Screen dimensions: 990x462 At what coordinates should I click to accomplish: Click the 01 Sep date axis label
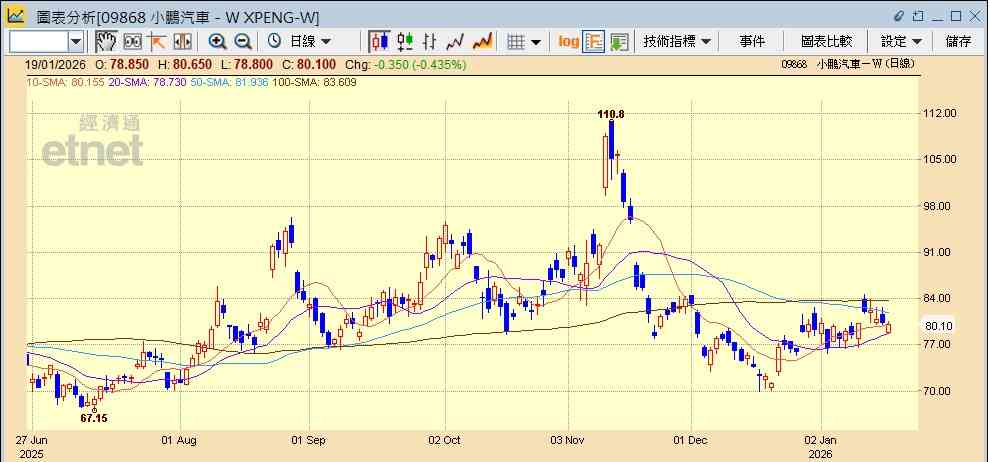point(309,440)
